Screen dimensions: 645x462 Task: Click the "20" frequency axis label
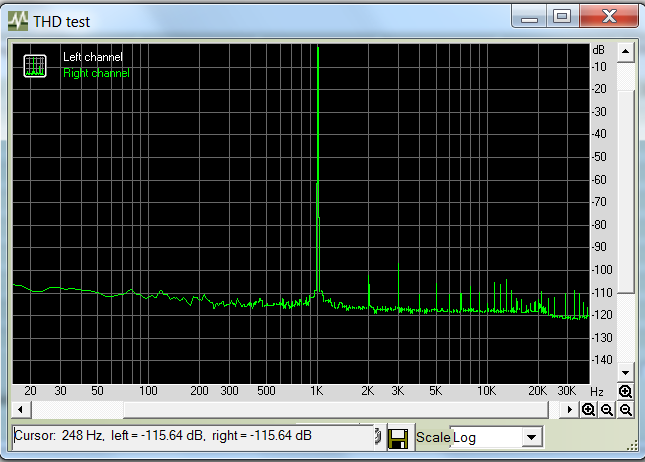(x=30, y=391)
